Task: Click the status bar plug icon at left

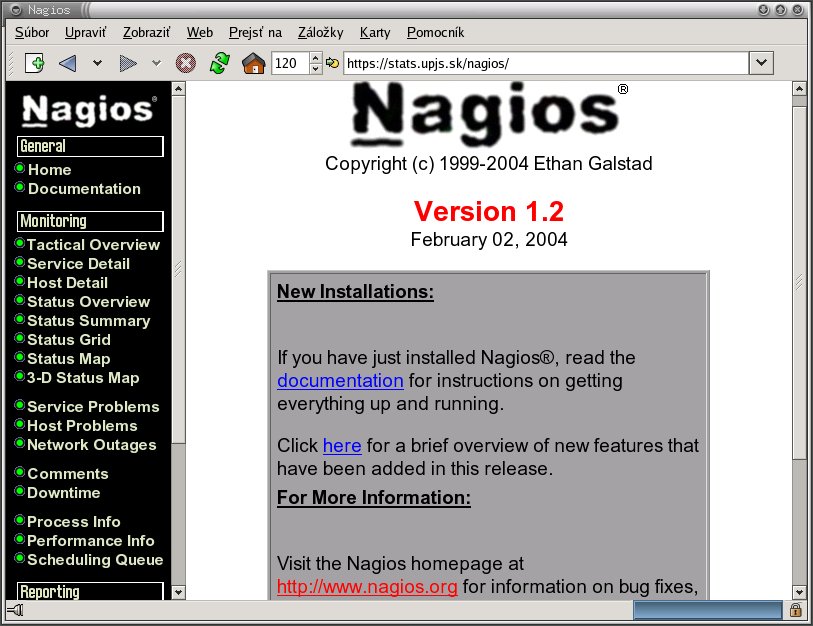Action: 16,610
